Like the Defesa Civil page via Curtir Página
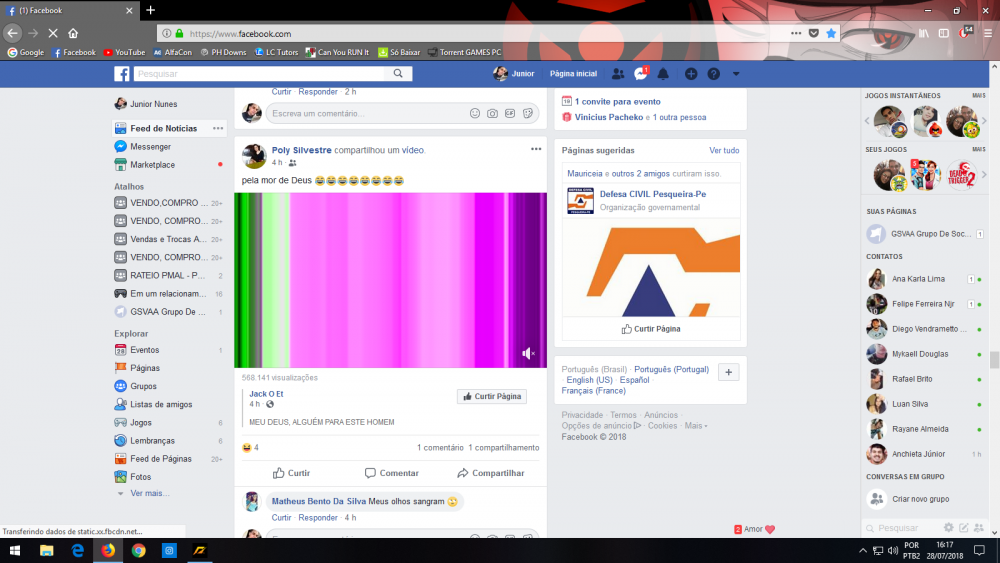The image size is (1000, 563). coord(650,328)
